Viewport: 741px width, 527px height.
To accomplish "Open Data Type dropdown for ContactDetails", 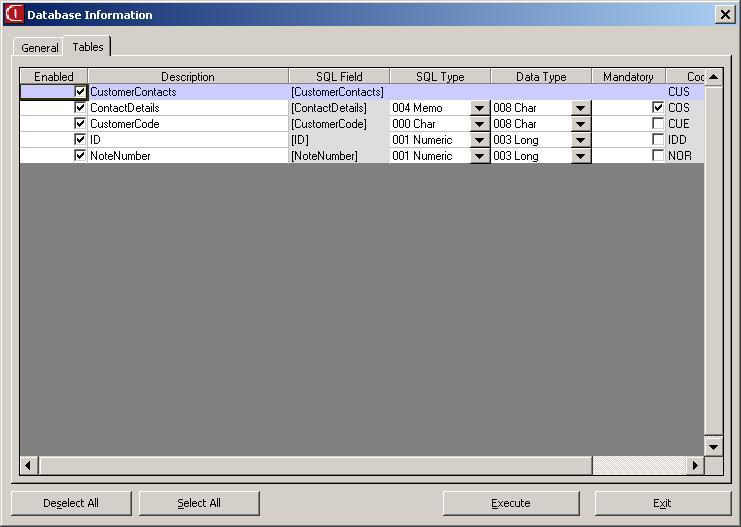I will click(581, 108).
